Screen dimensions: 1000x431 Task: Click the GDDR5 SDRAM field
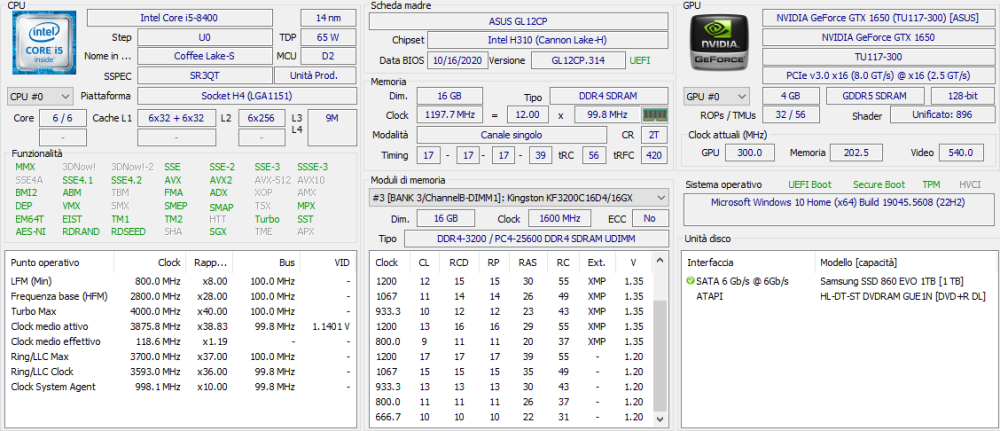[875, 96]
